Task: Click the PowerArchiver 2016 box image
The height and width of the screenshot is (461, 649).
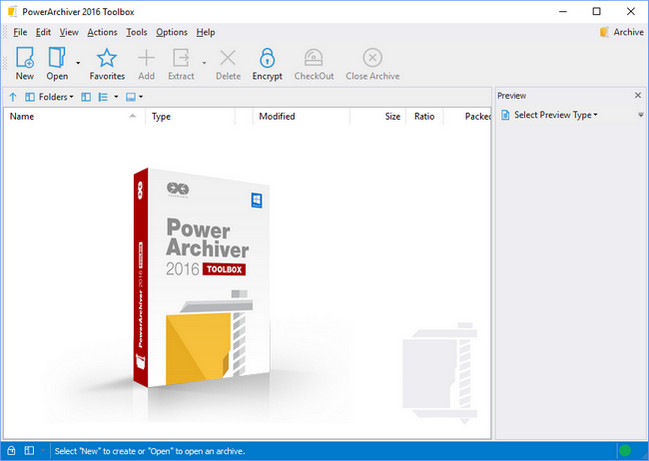Action: pos(202,278)
